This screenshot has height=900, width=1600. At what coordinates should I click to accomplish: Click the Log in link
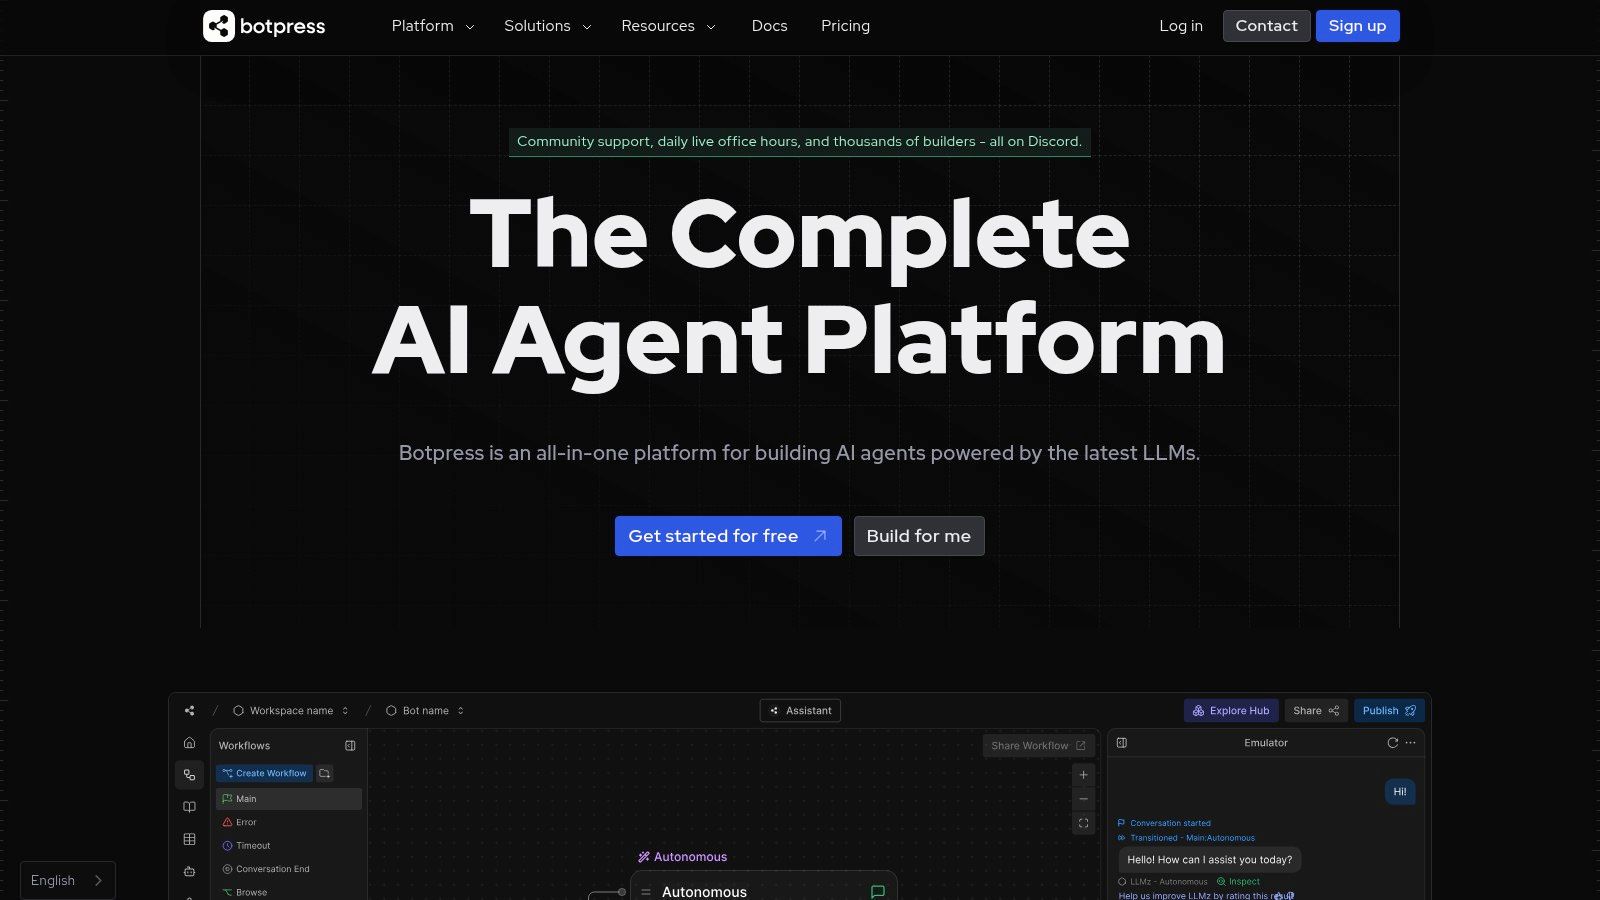[1181, 26]
